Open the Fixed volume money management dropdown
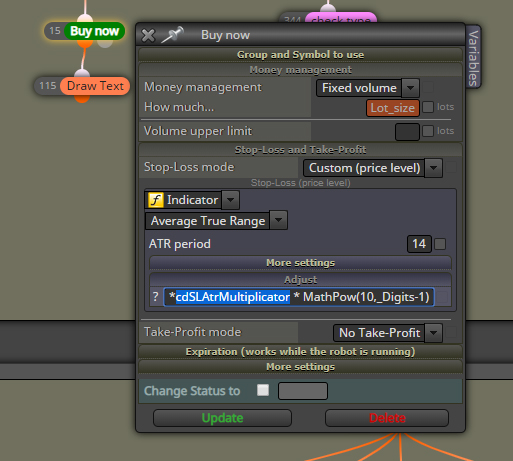 point(368,88)
